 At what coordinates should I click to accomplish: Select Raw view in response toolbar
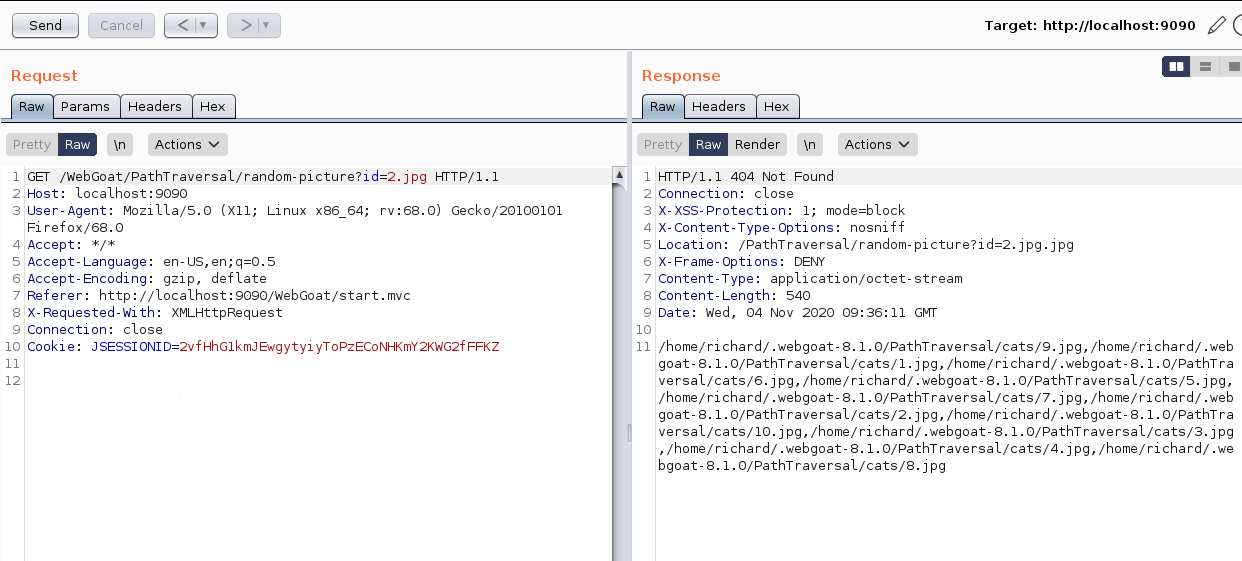point(708,144)
